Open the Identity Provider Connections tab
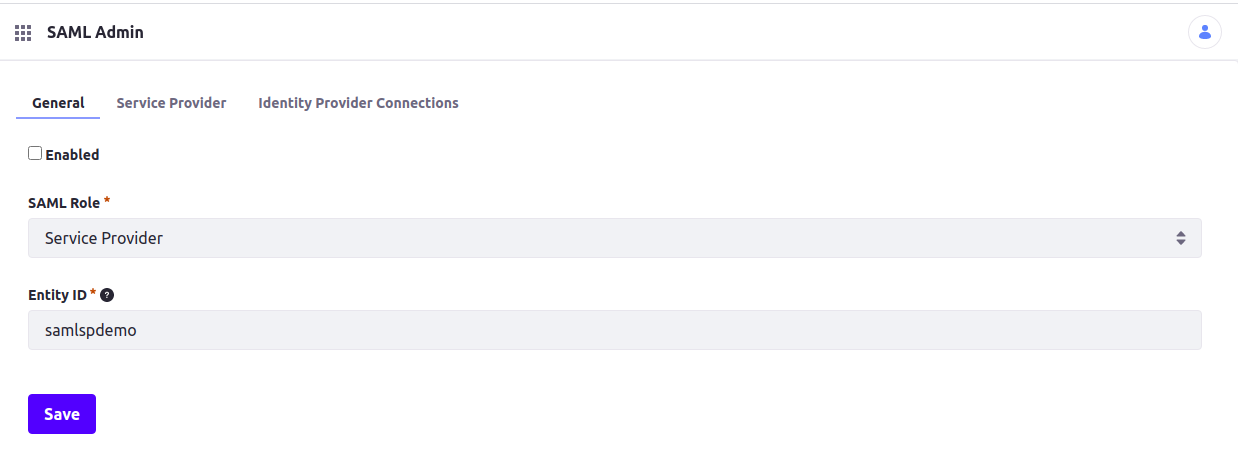The height and width of the screenshot is (457, 1238). (358, 103)
